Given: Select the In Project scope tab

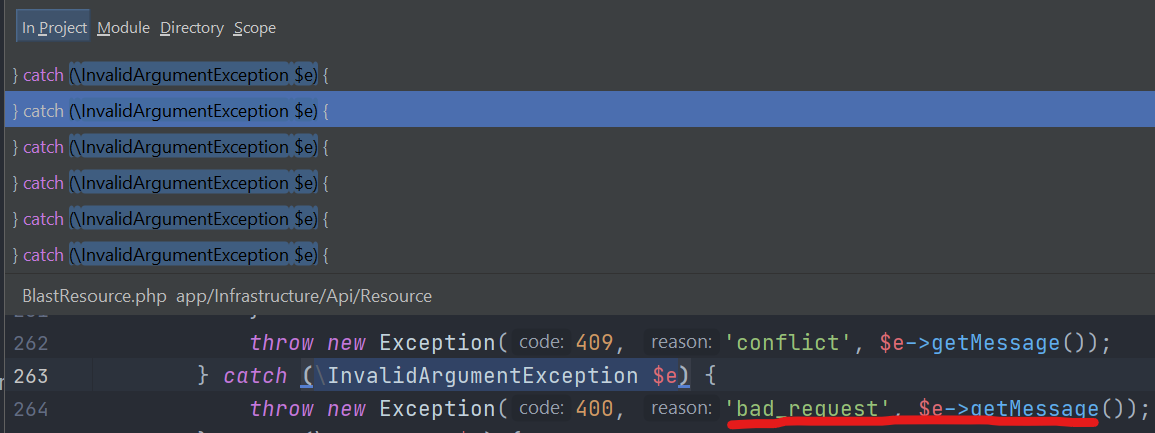Looking at the screenshot, I should 54,28.
